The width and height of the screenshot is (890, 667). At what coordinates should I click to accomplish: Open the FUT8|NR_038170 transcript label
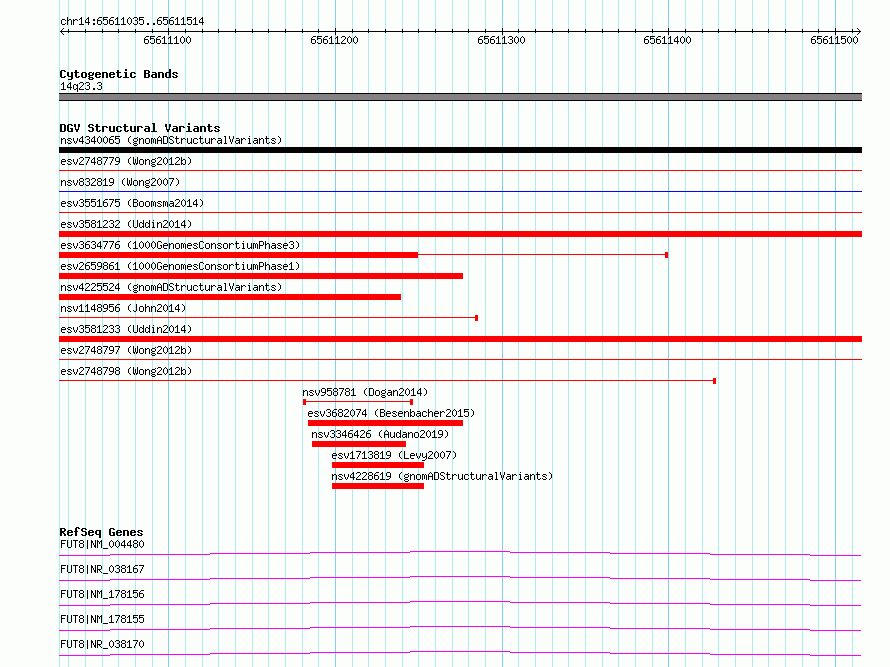coord(102,644)
